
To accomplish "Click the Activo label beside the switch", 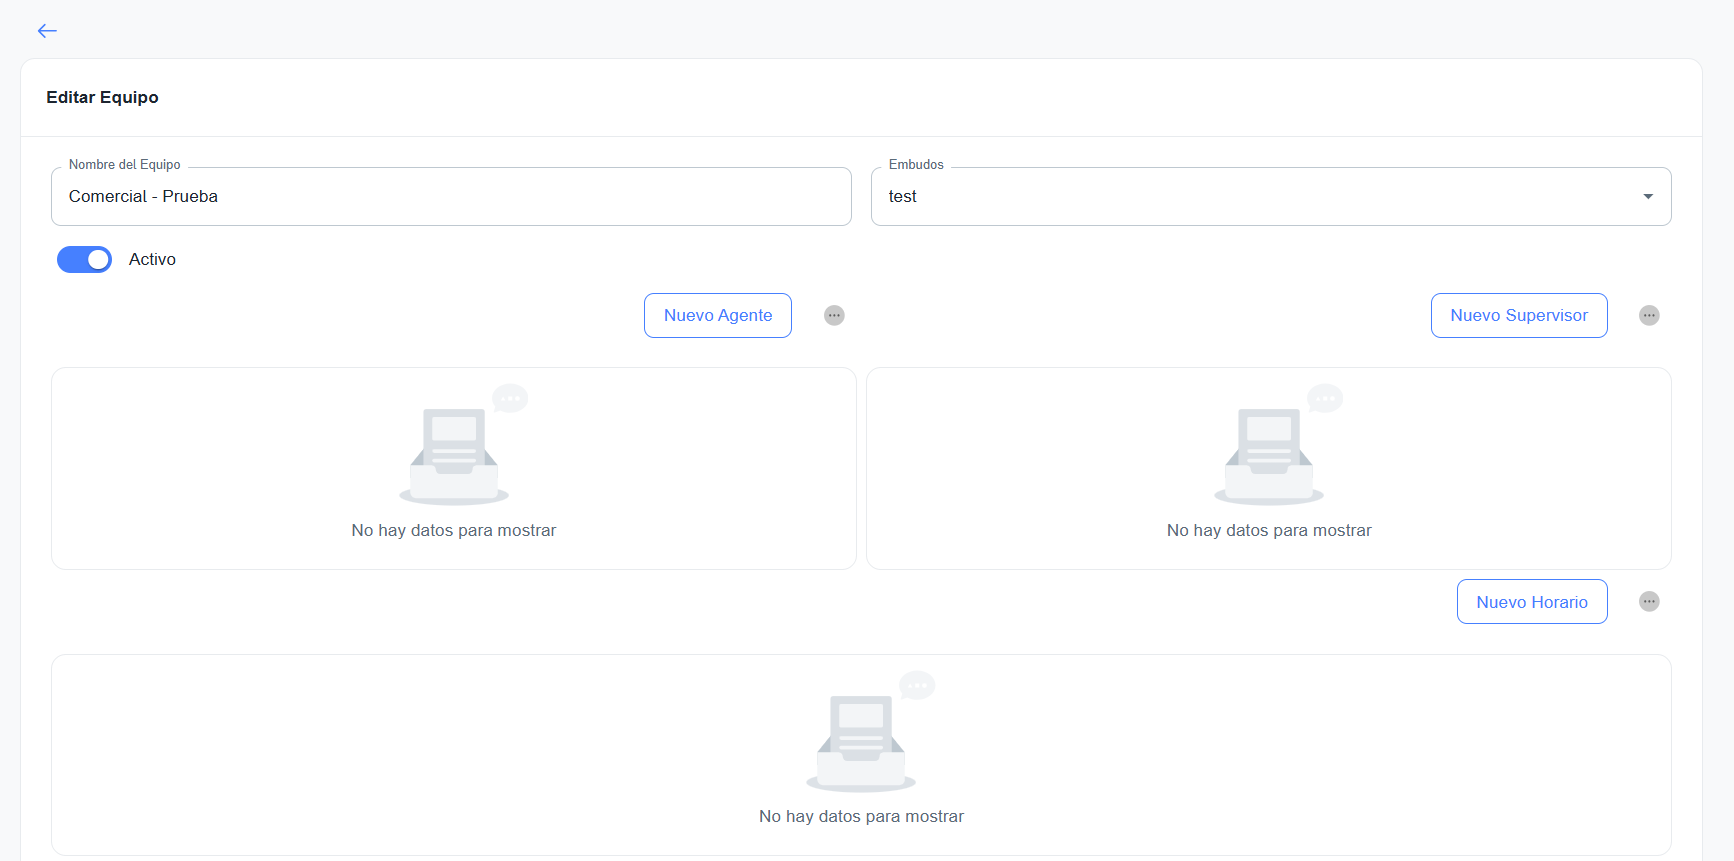I will [x=152, y=260].
